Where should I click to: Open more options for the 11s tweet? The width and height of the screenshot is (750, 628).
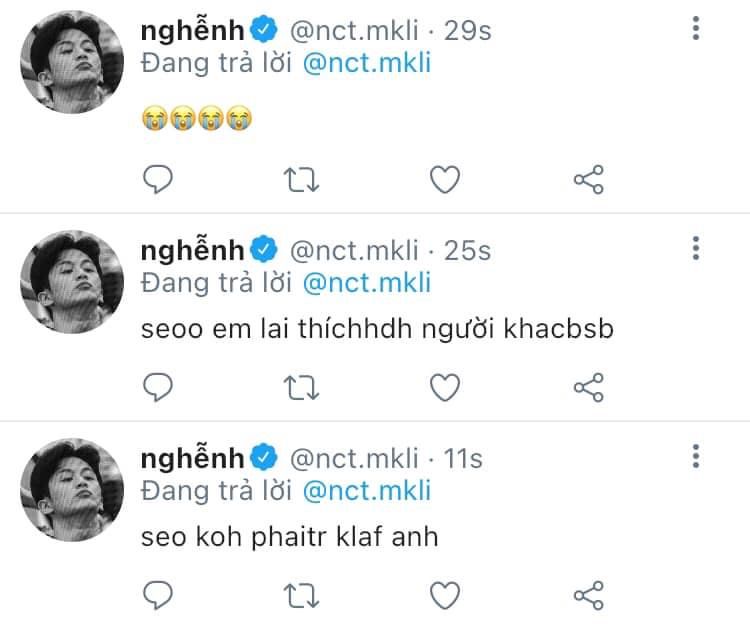696,457
